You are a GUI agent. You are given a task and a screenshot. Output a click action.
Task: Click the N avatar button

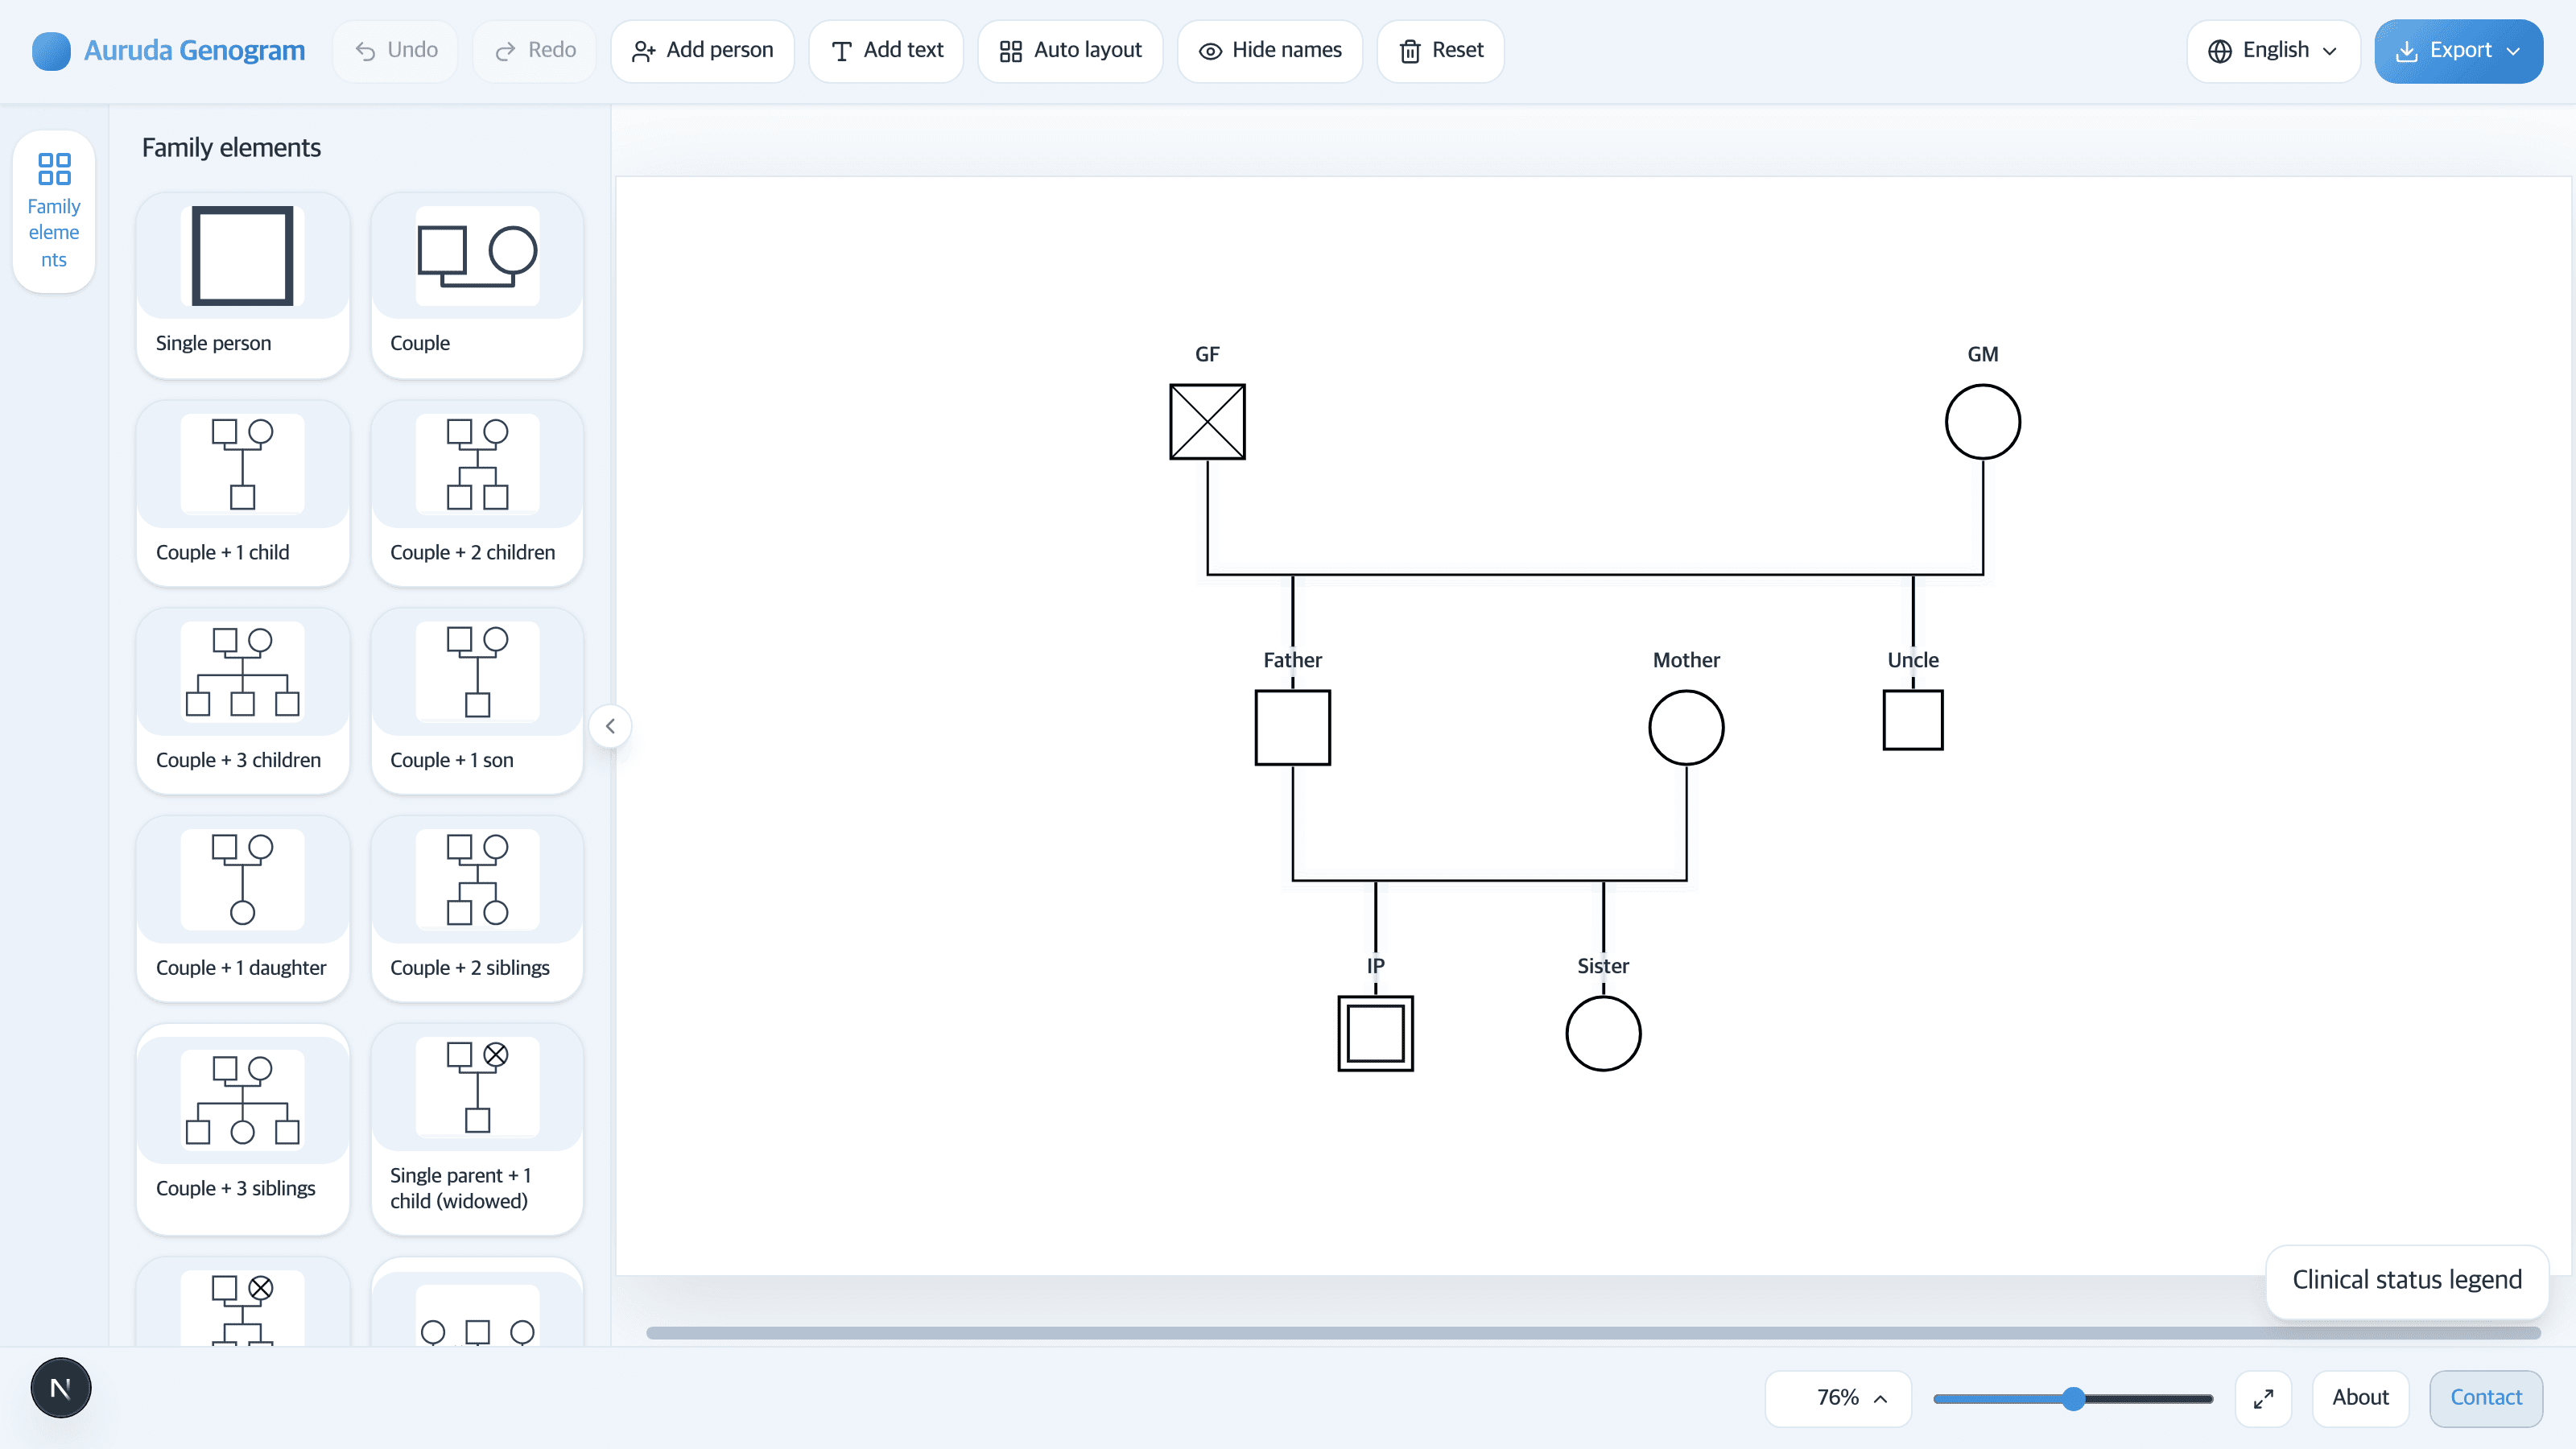pyautogui.click(x=60, y=1388)
